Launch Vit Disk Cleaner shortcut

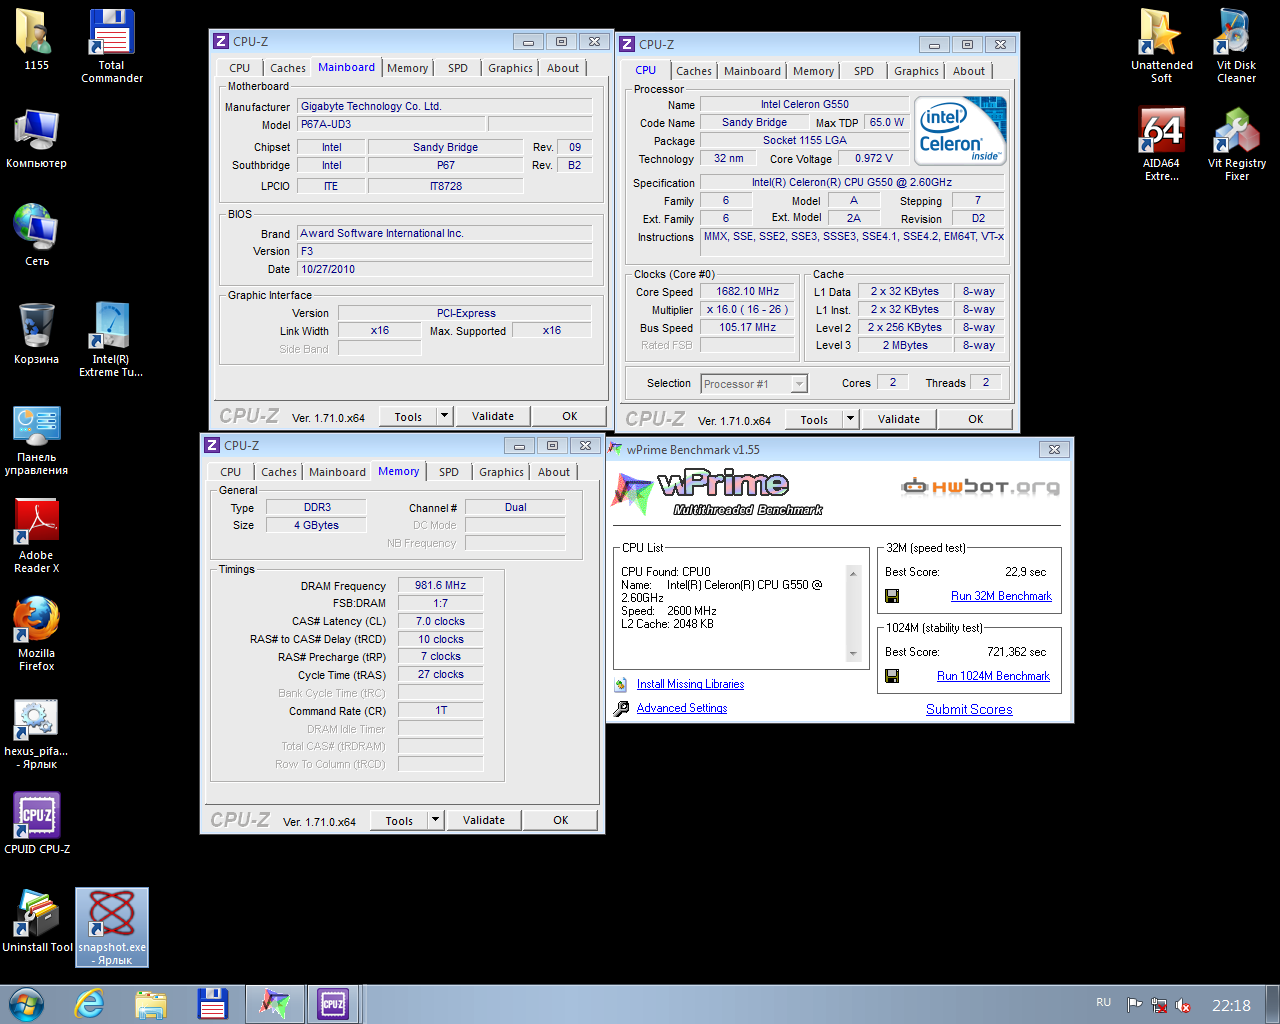1236,46
